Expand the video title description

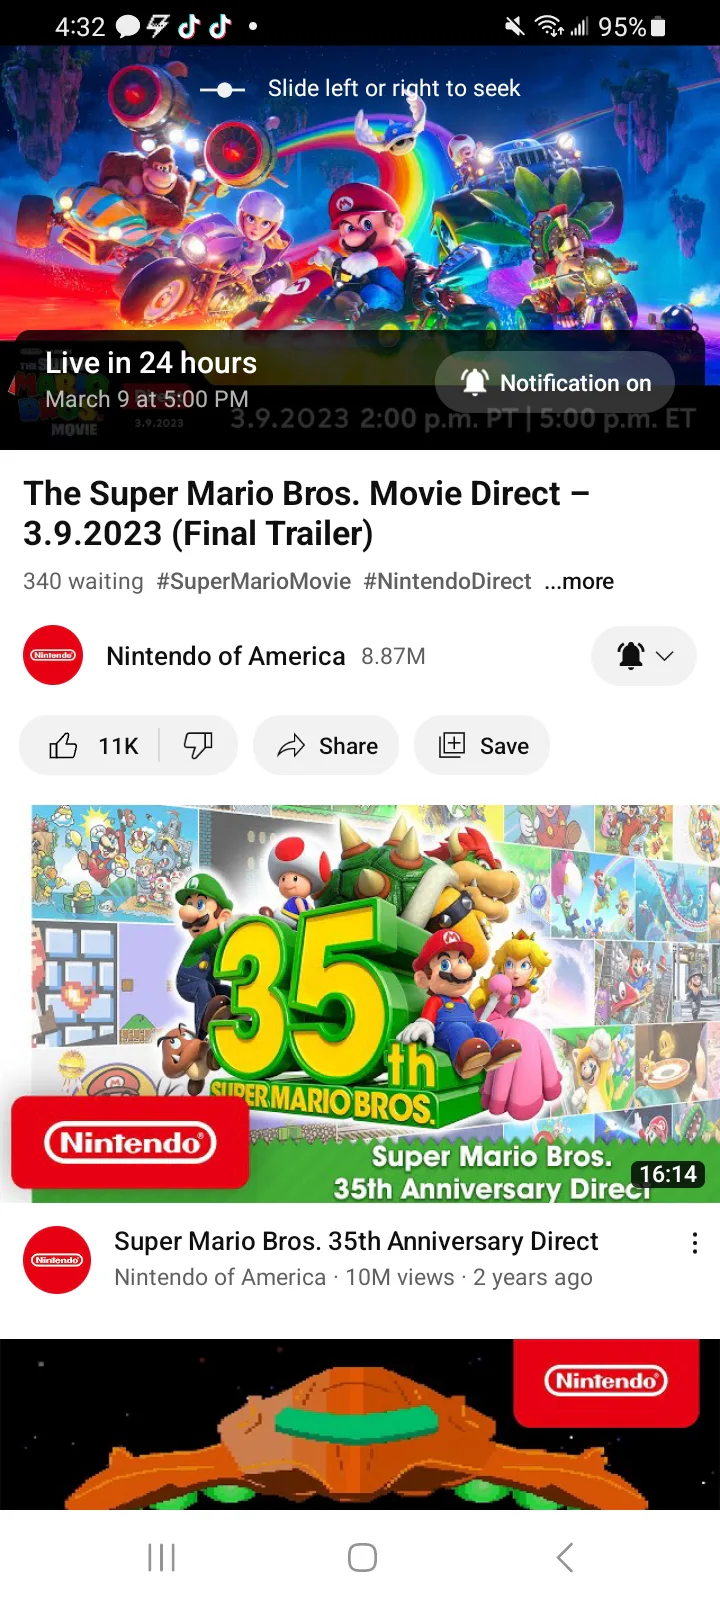pos(306,513)
